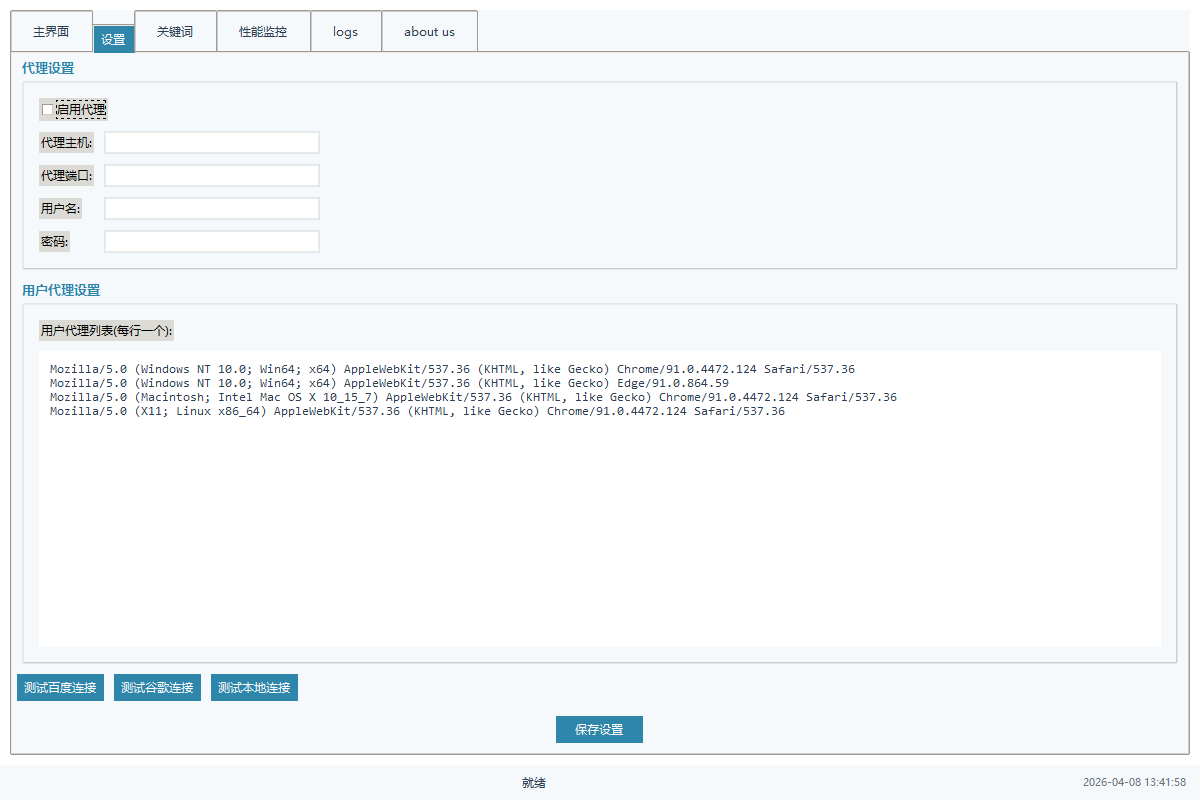Focus the 代理端口 text box
Viewport: 1200px width, 800px height.
pos(212,176)
